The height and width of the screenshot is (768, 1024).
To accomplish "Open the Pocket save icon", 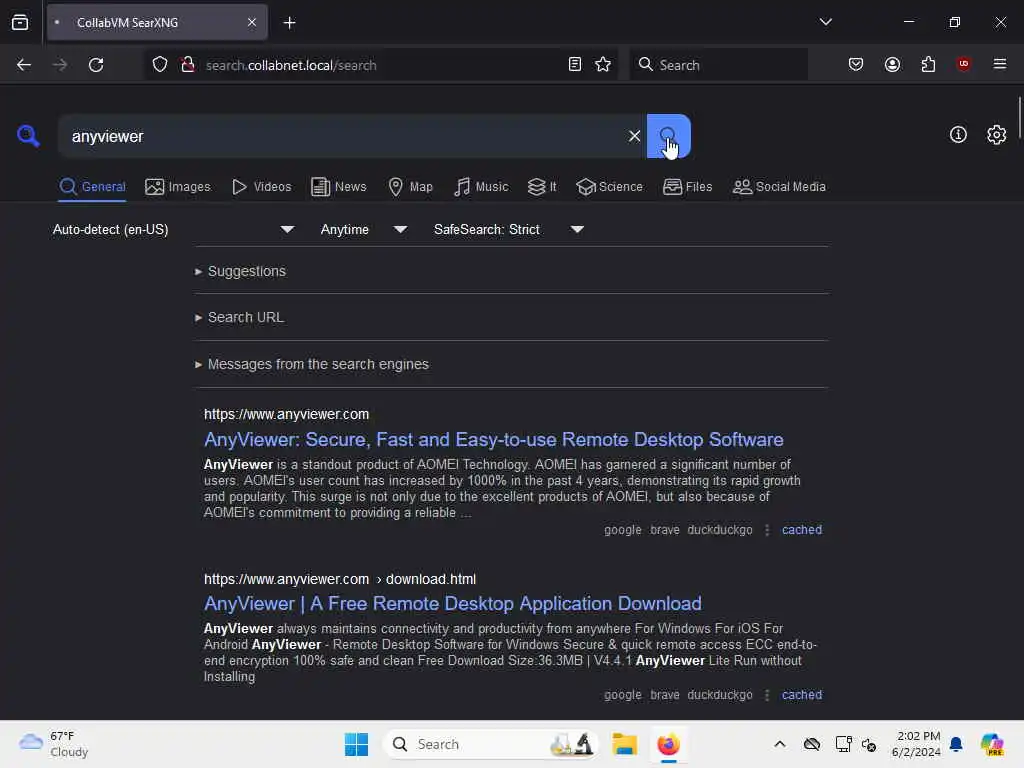I will pos(856,65).
